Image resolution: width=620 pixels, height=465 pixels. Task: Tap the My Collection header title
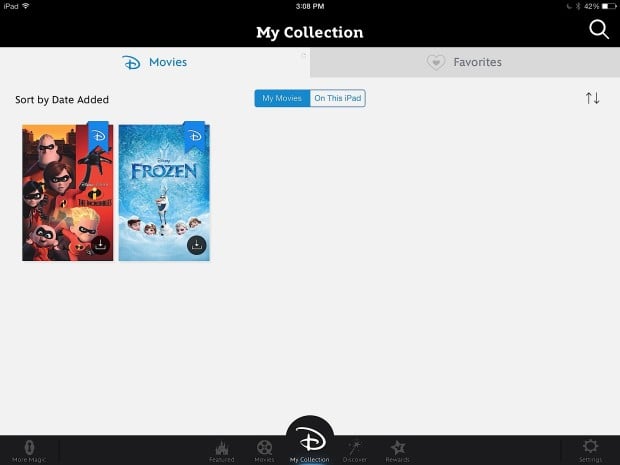(x=310, y=32)
